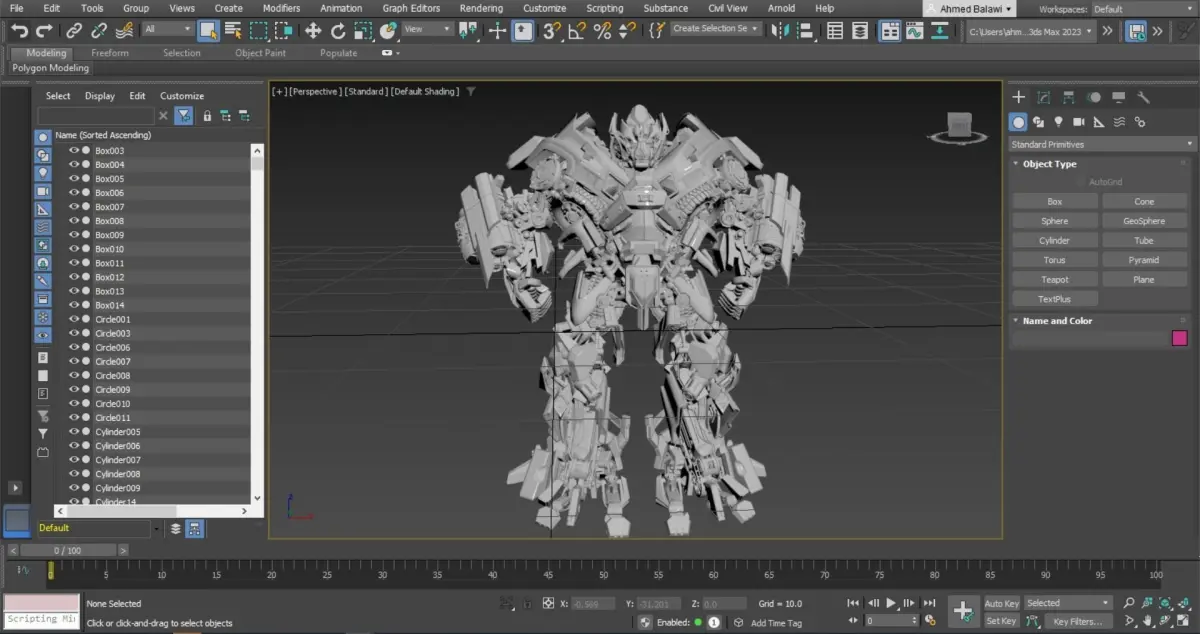The image size is (1200, 634).
Task: Create a Sphere via Object Type button
Action: point(1054,221)
